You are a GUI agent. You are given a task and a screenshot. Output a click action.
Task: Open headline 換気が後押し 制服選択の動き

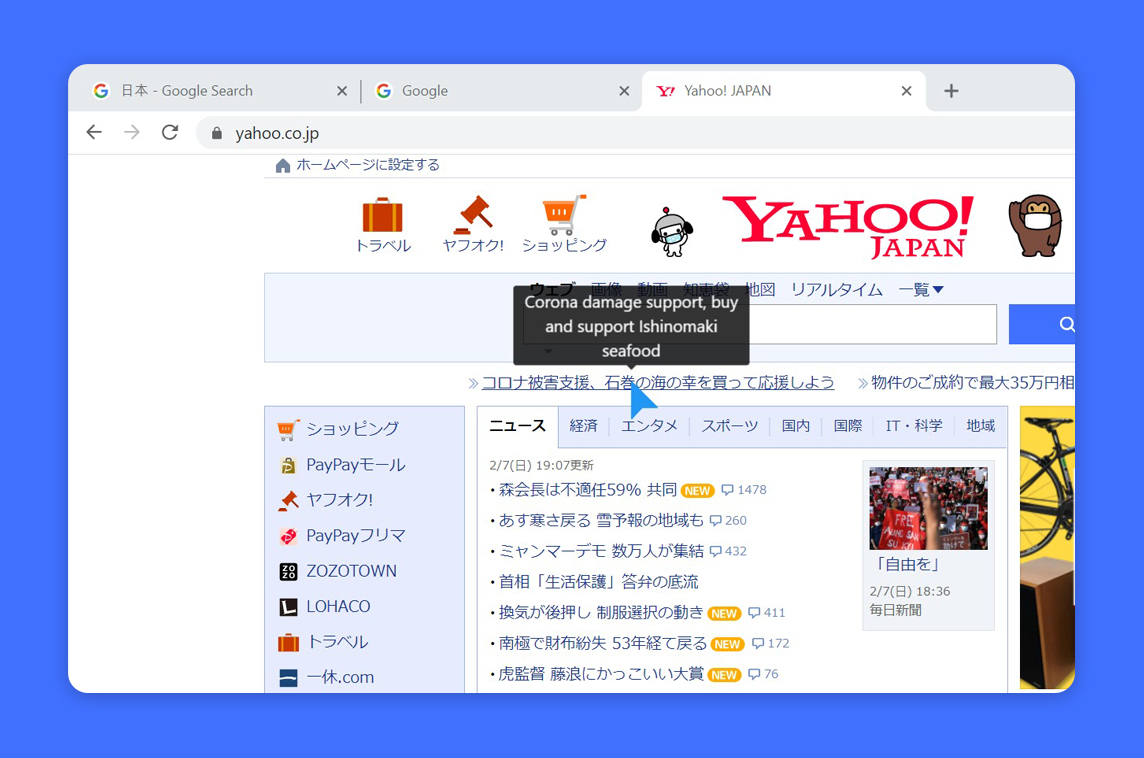[601, 612]
